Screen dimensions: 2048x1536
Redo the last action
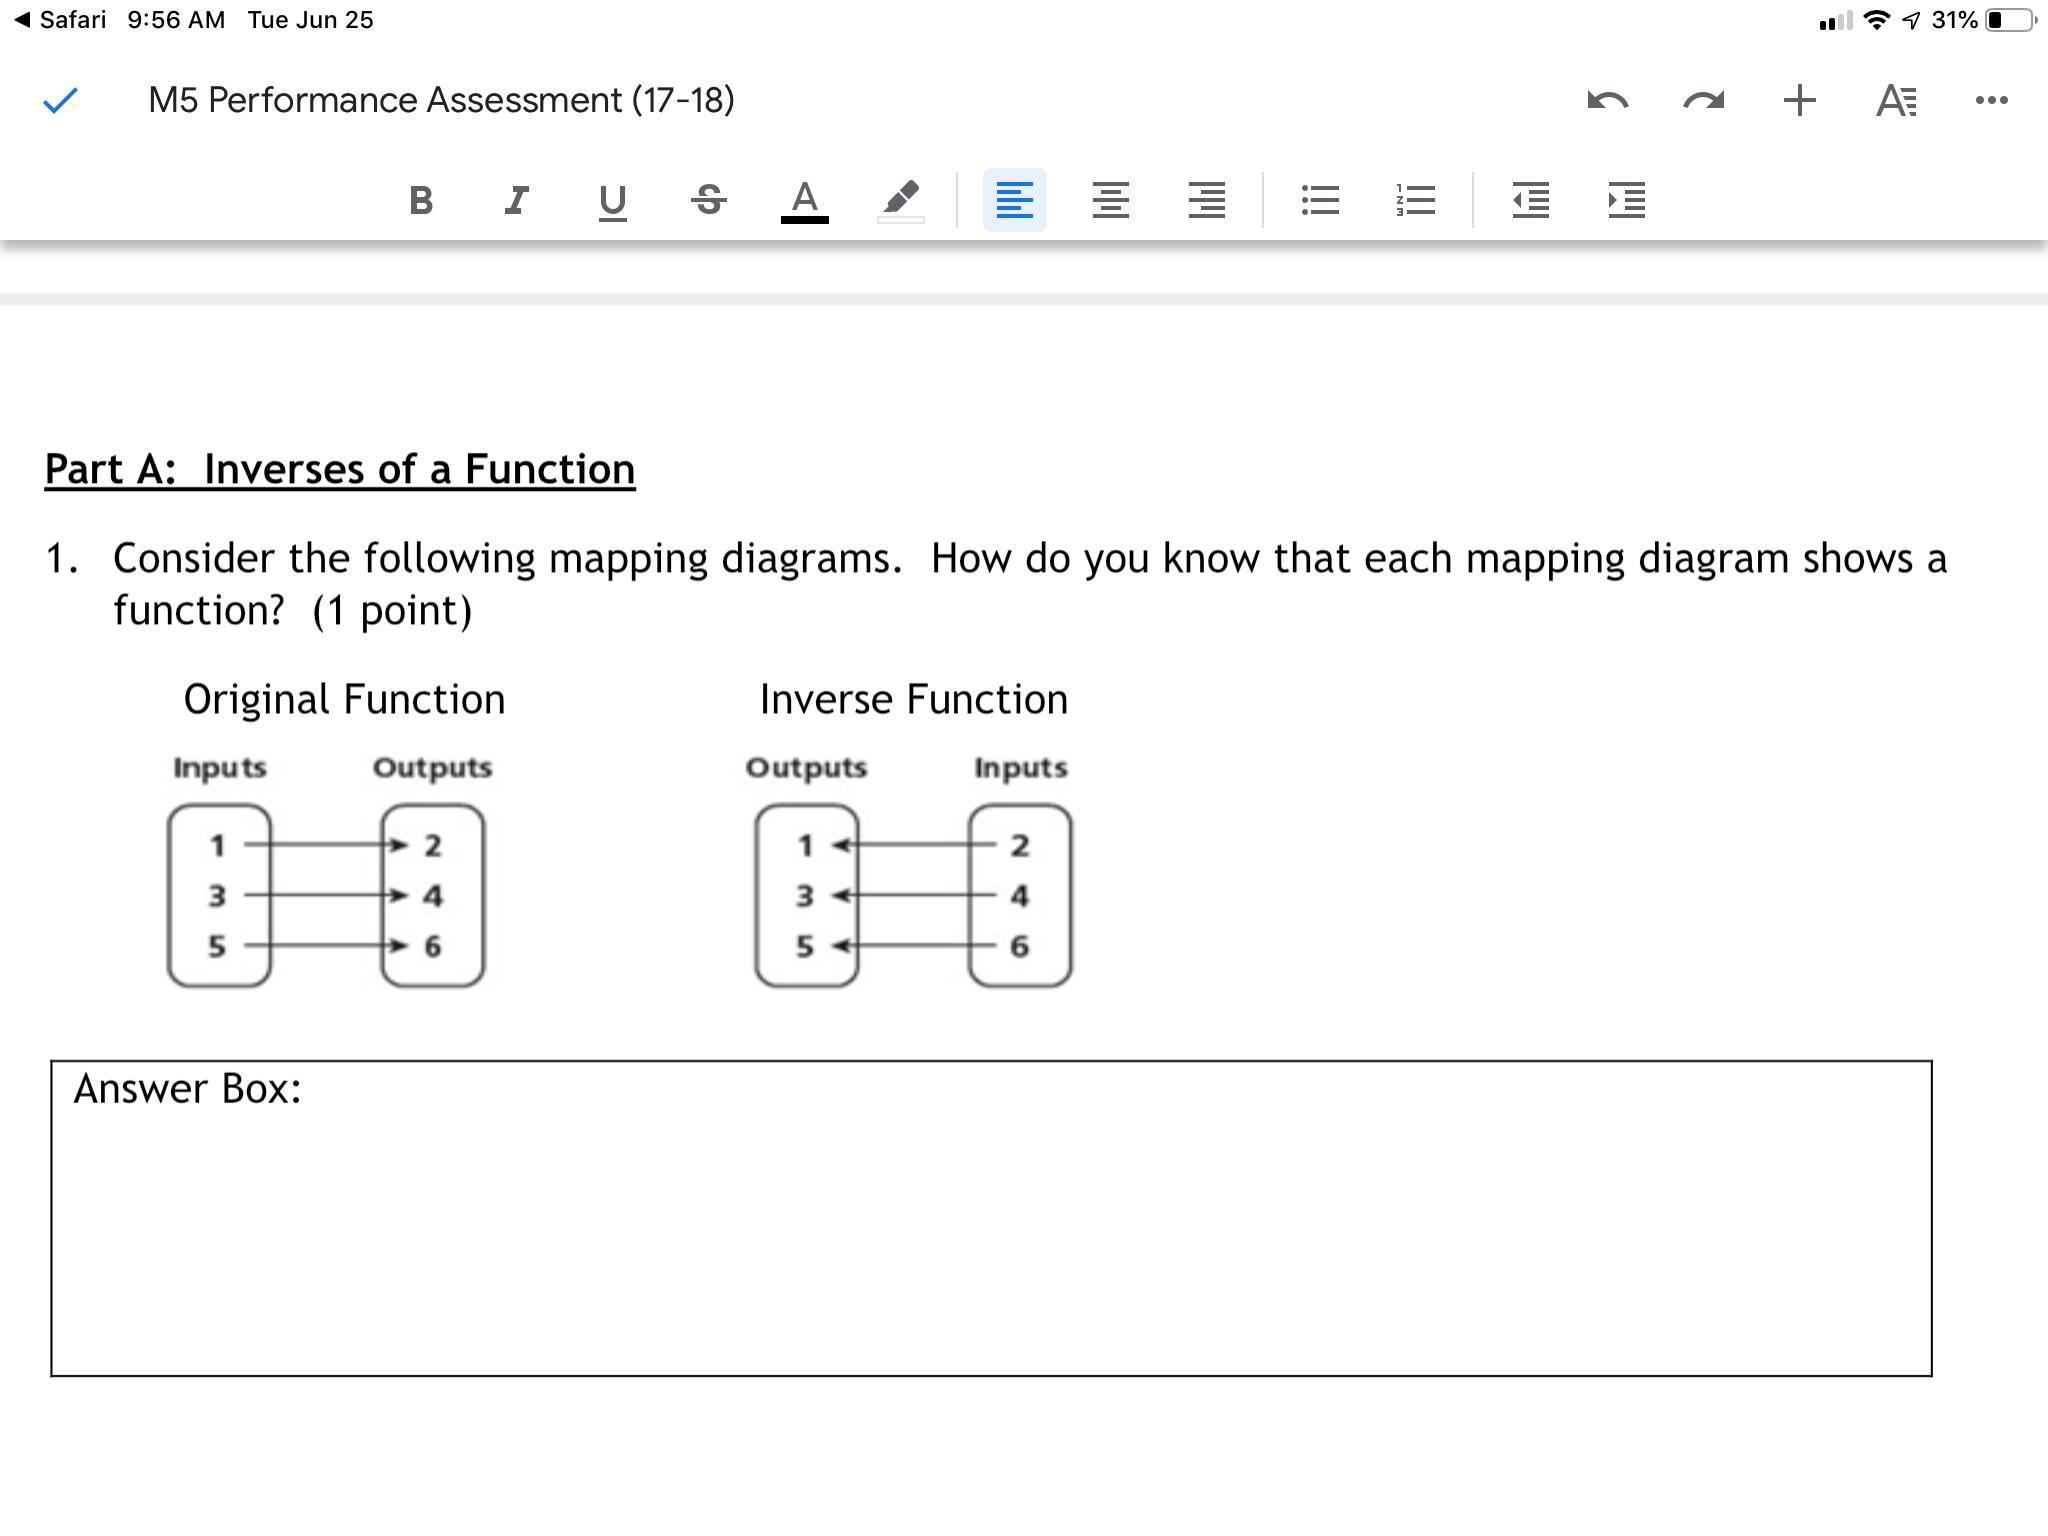[1703, 100]
